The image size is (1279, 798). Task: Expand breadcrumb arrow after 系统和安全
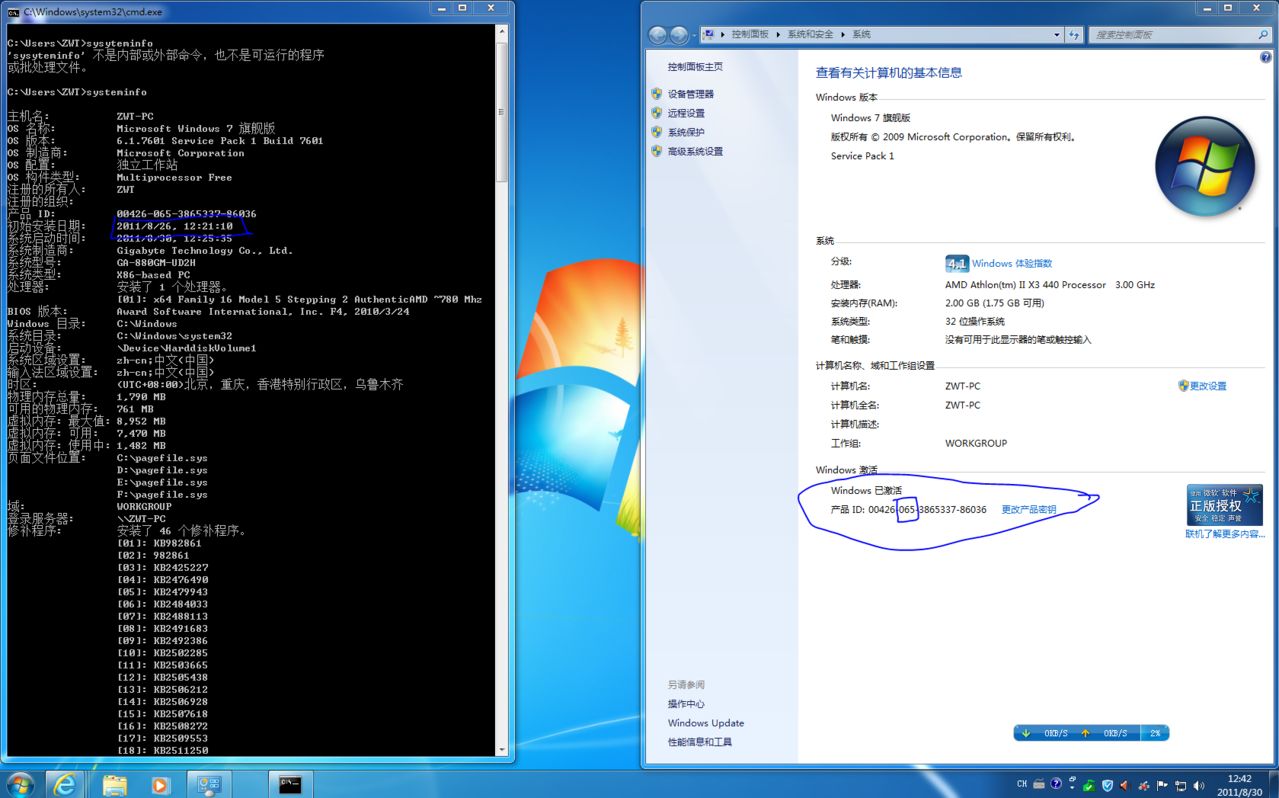pos(845,34)
